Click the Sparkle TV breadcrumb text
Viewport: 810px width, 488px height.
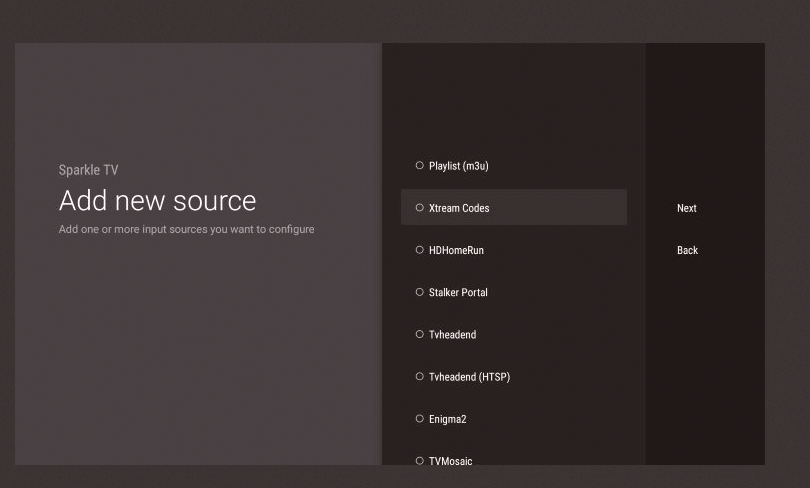[88, 170]
